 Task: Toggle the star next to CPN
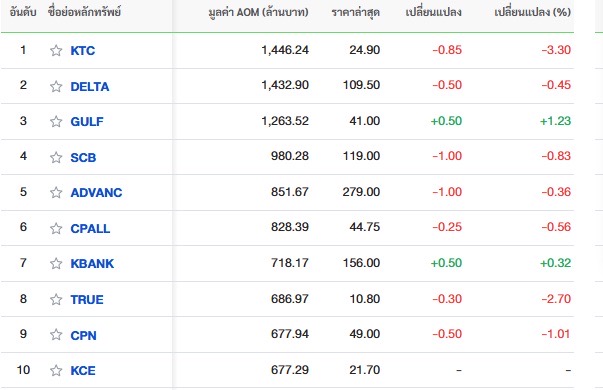[56, 334]
